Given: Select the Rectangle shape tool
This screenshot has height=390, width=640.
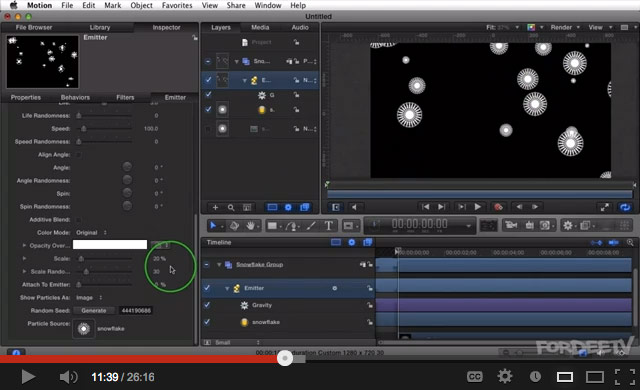Looking at the screenshot, I should pos(272,226).
